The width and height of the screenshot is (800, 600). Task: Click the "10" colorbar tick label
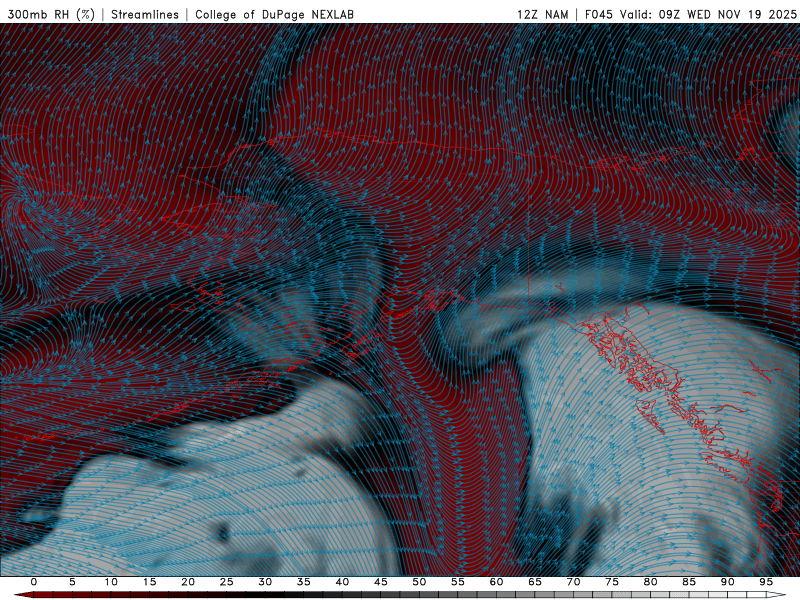pos(111,582)
